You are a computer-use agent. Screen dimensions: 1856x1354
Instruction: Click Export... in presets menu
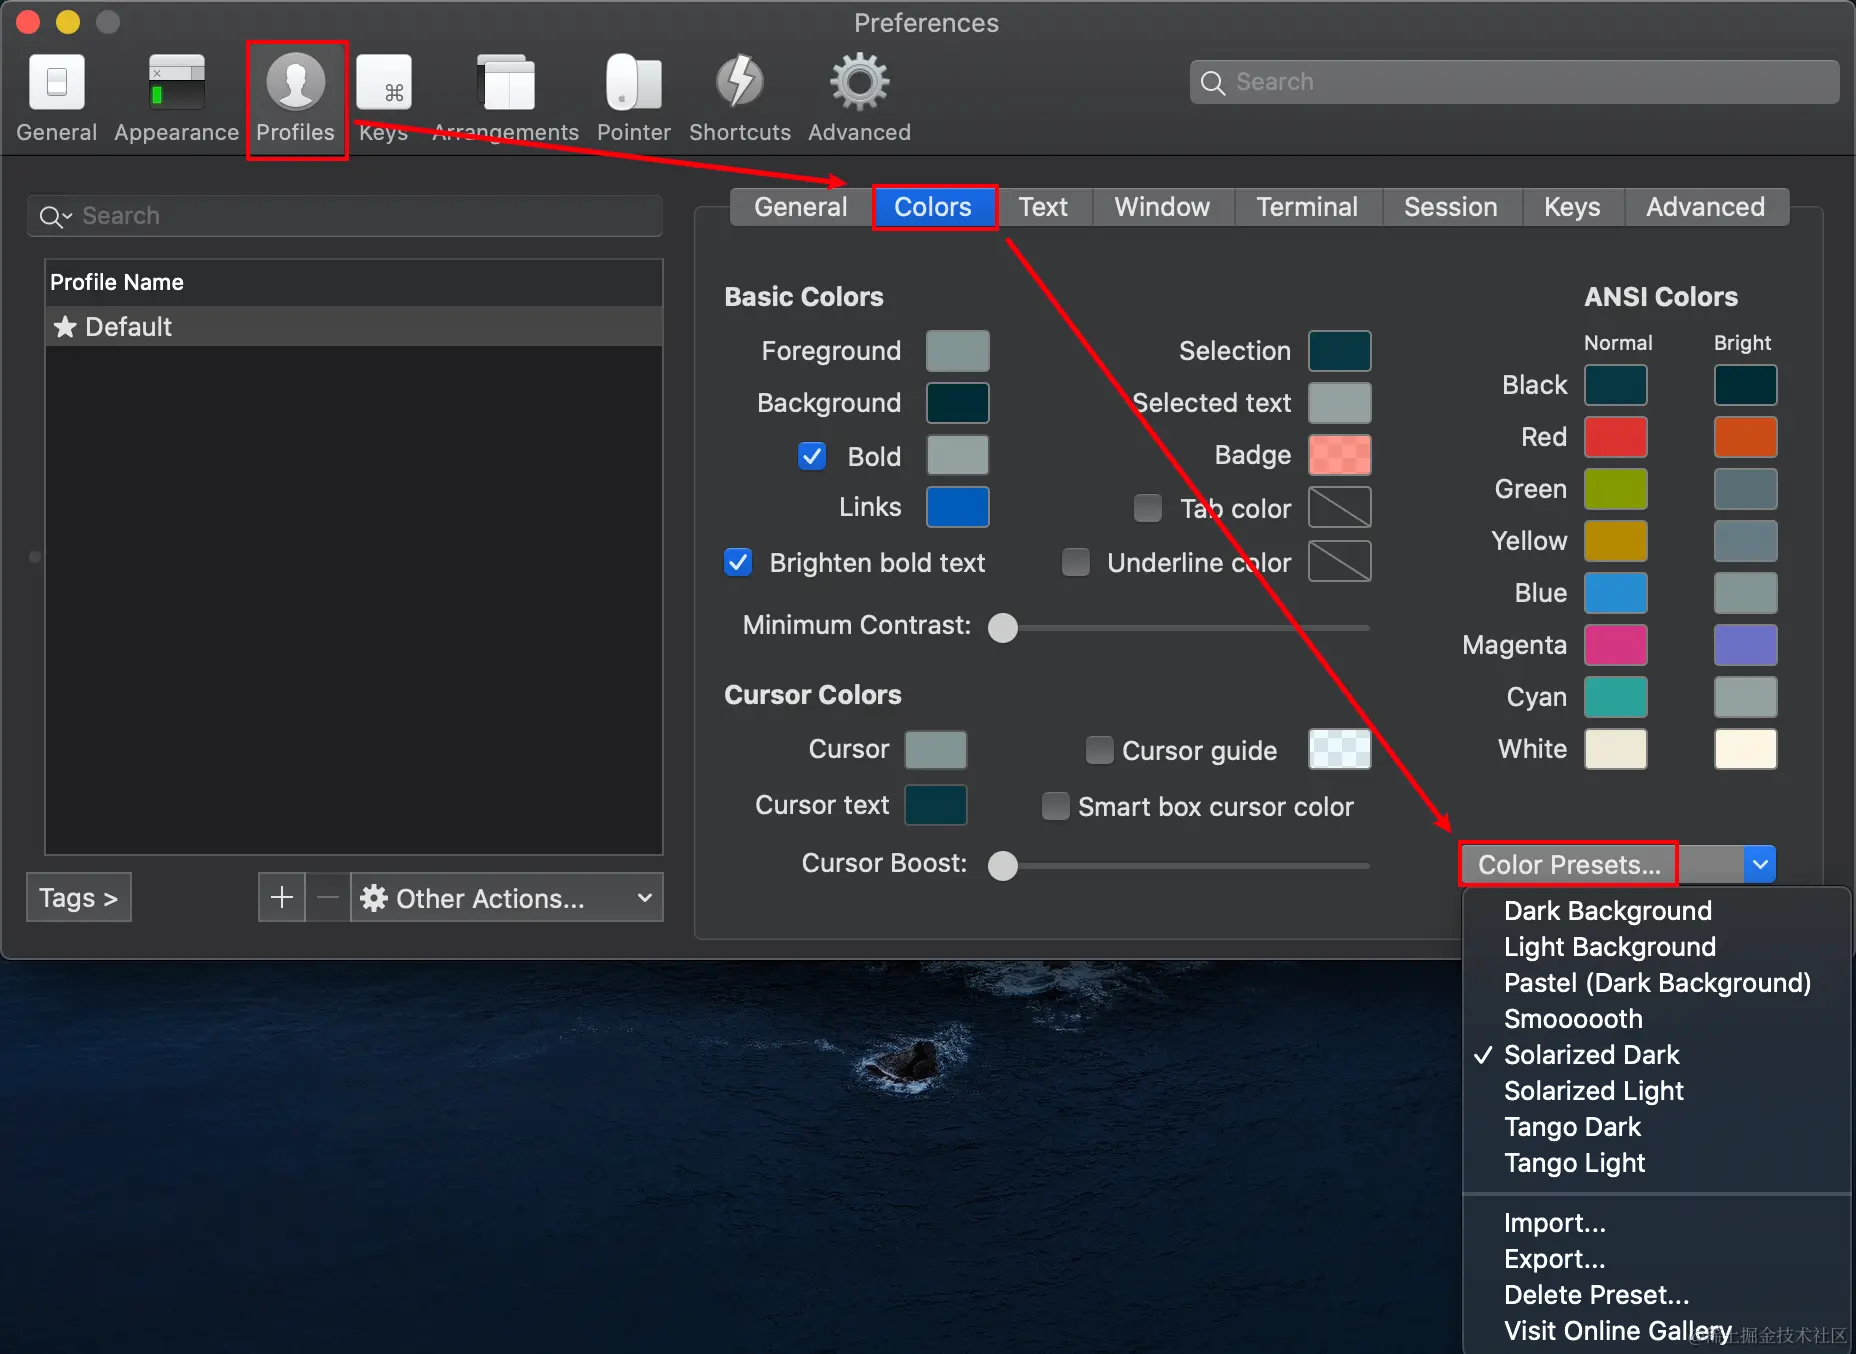click(x=1656, y=1259)
